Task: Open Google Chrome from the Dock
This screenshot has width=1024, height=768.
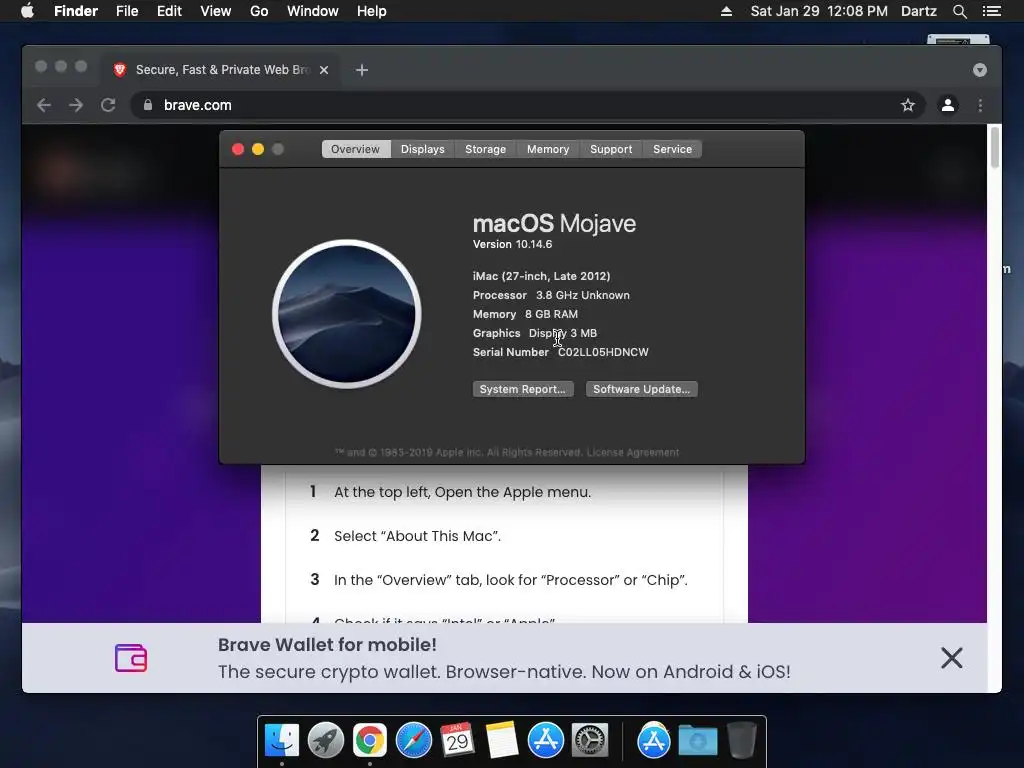Action: [370, 741]
